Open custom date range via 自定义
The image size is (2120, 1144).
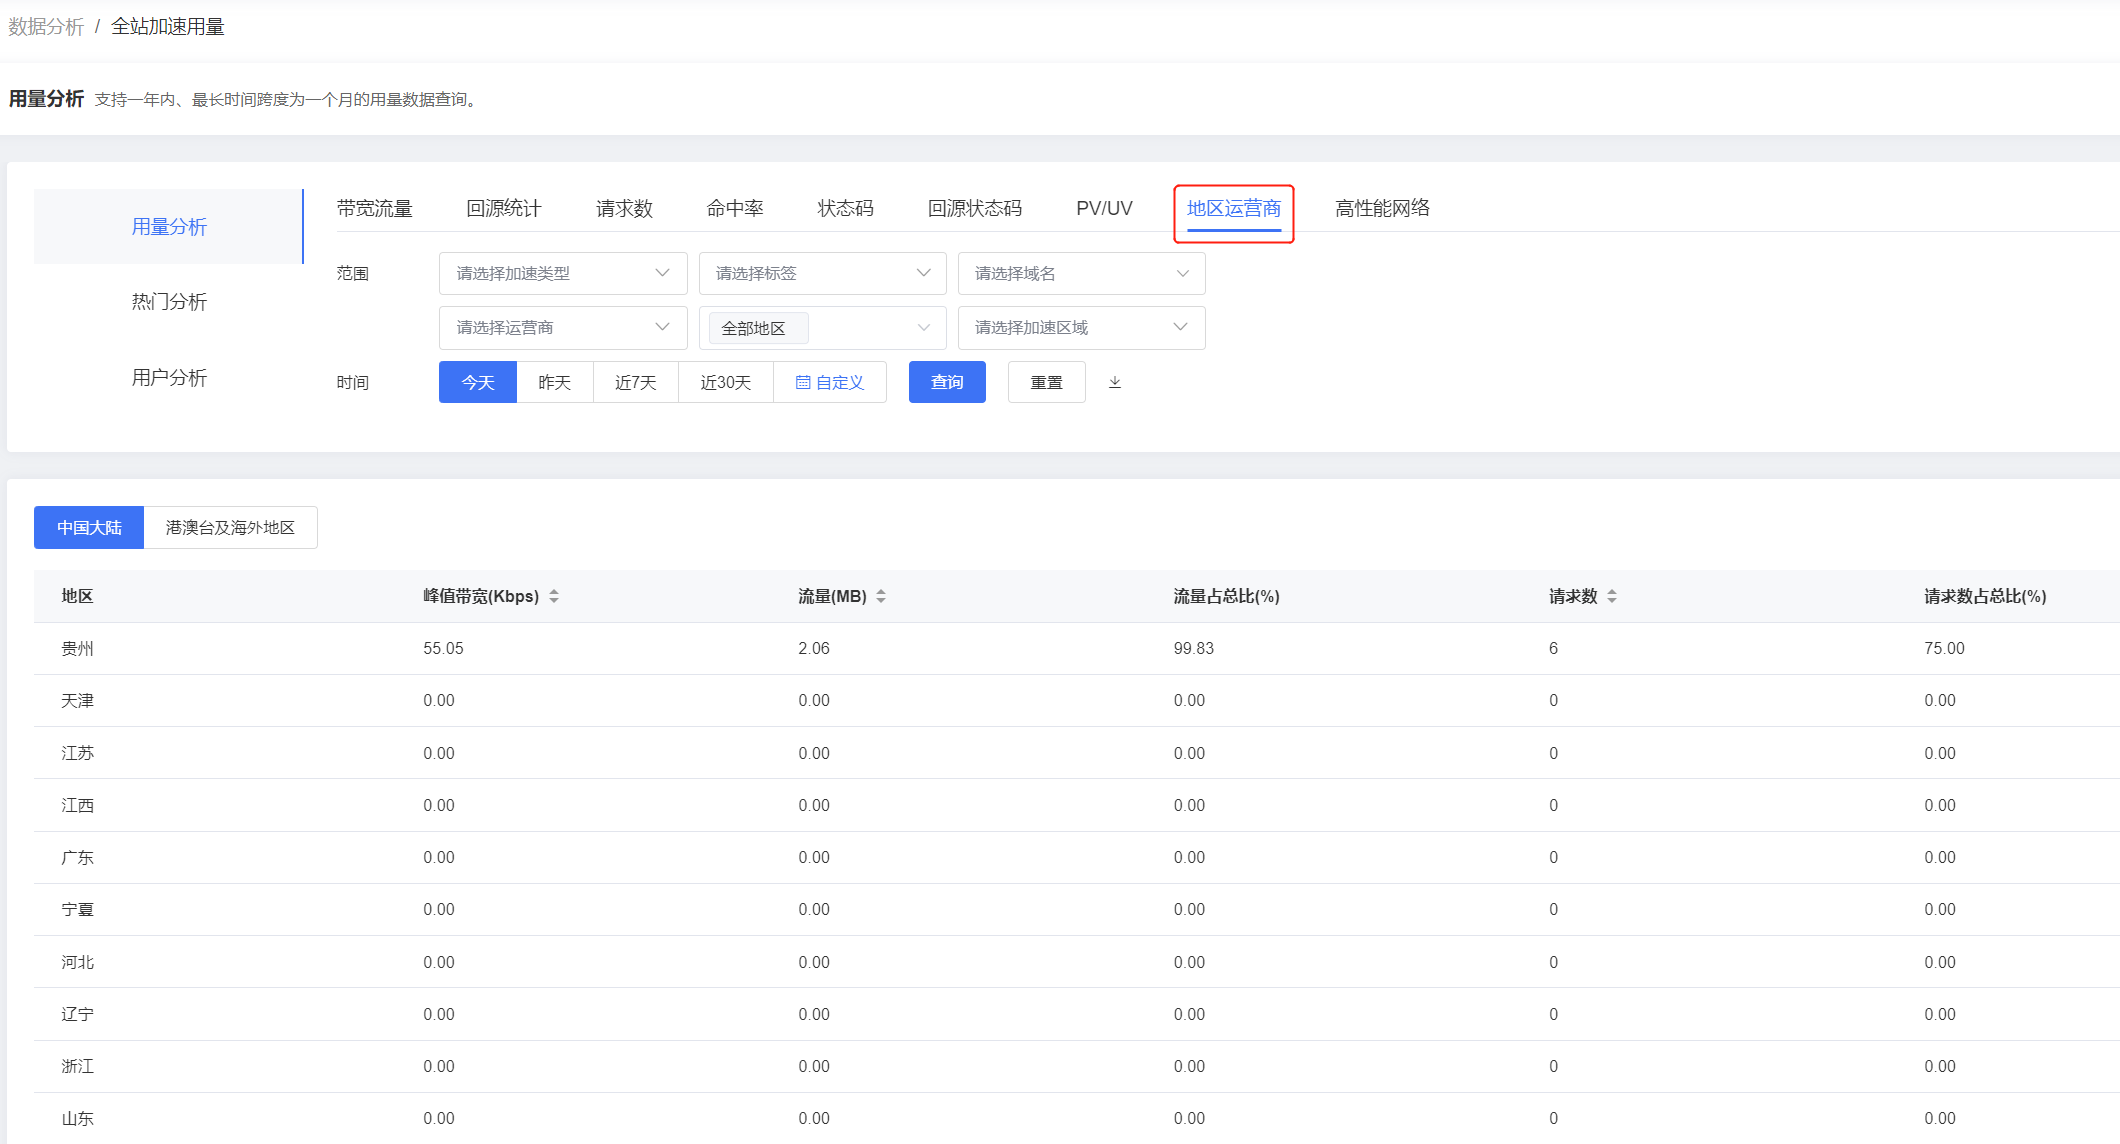[830, 382]
